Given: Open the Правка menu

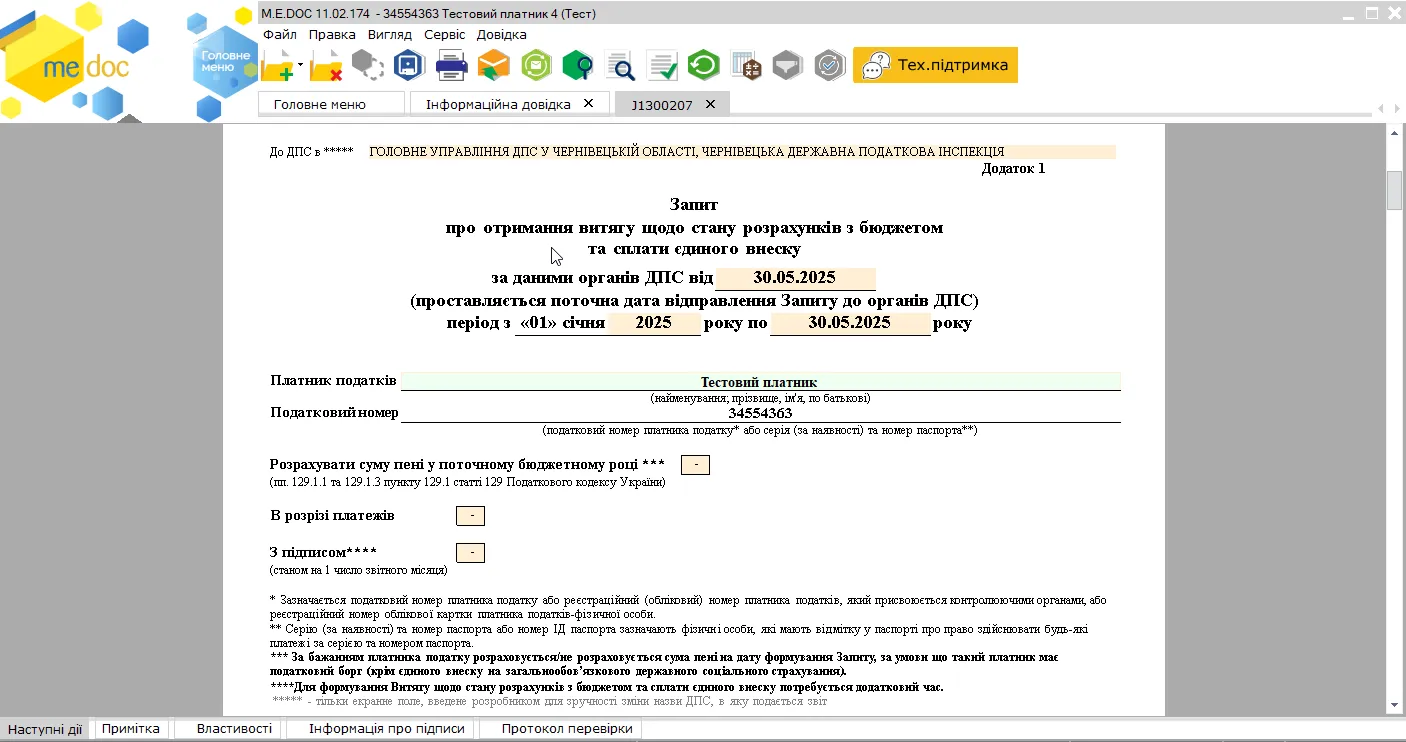Looking at the screenshot, I should 332,34.
